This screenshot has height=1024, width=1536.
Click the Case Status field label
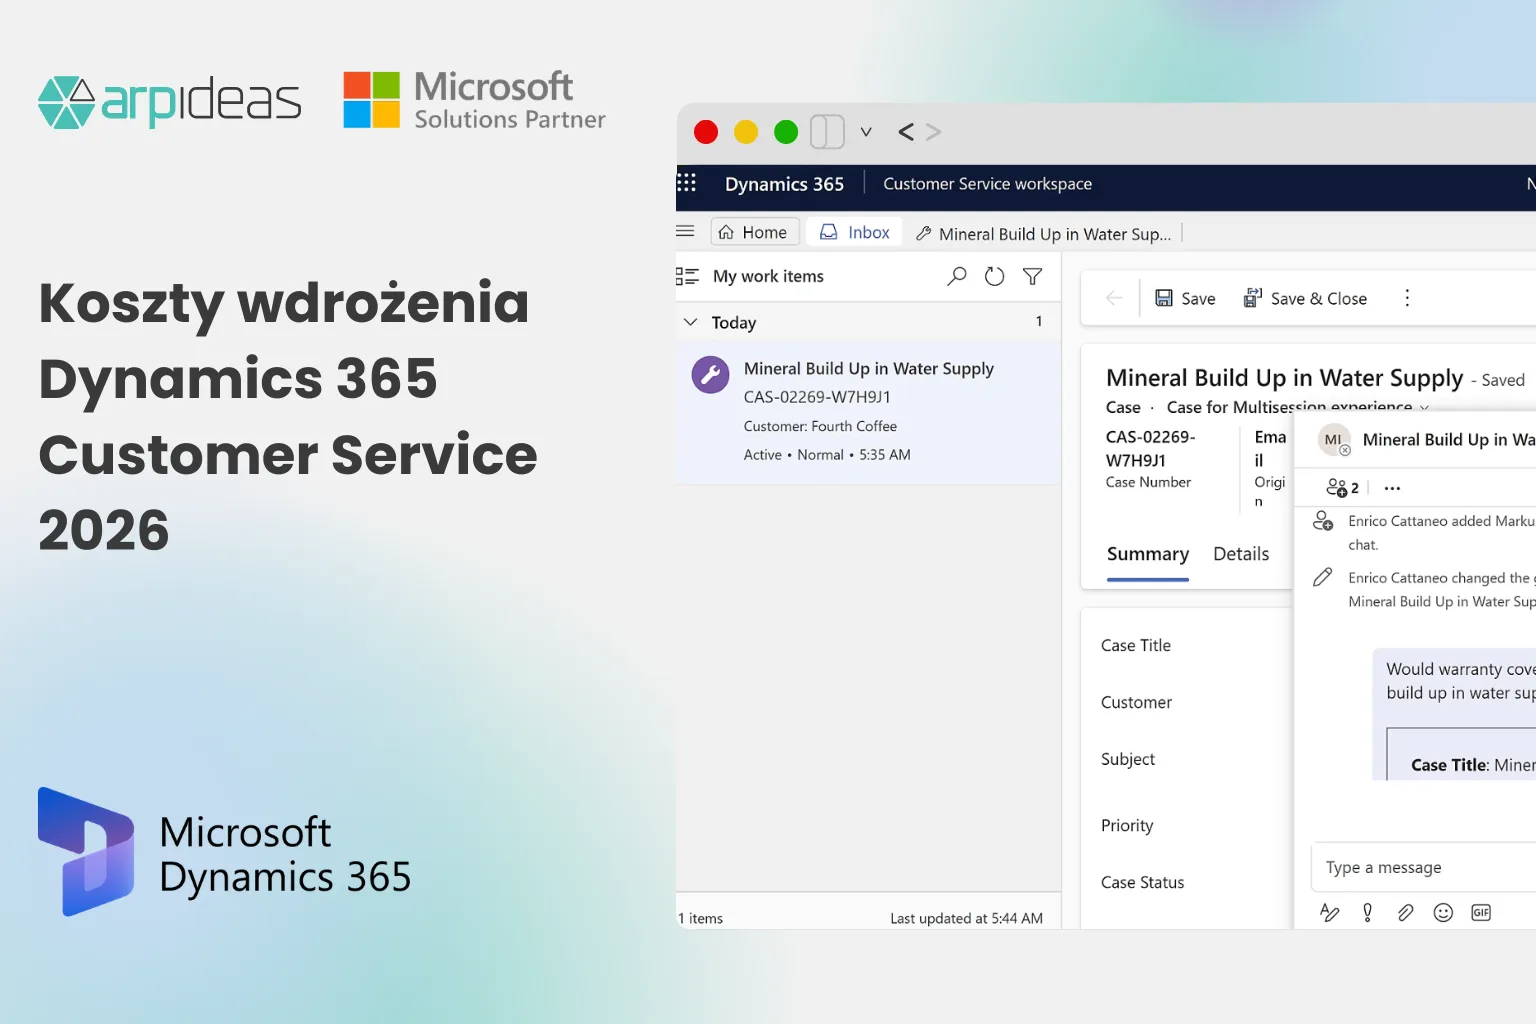click(1142, 882)
